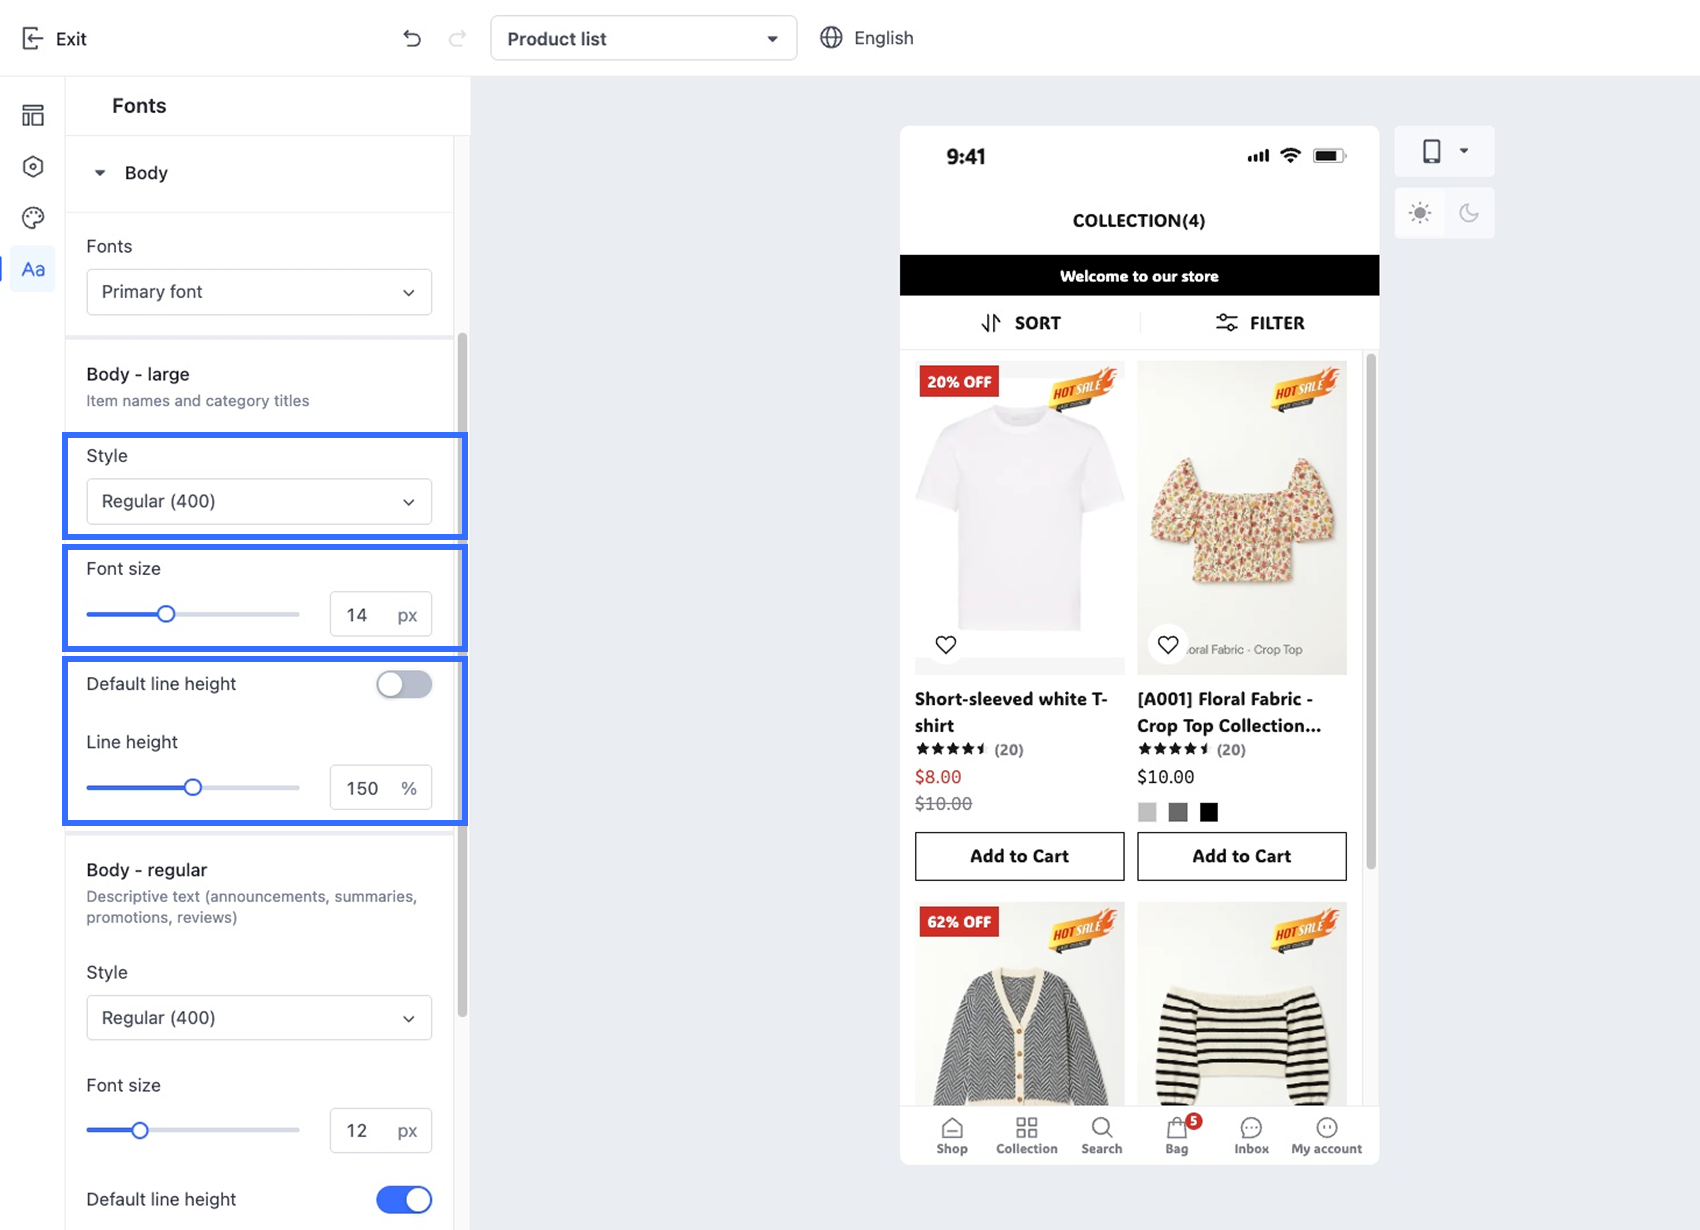Viewport: 1700px width, 1230px height.
Task: Switch preview to light mode sun icon
Action: (x=1420, y=213)
